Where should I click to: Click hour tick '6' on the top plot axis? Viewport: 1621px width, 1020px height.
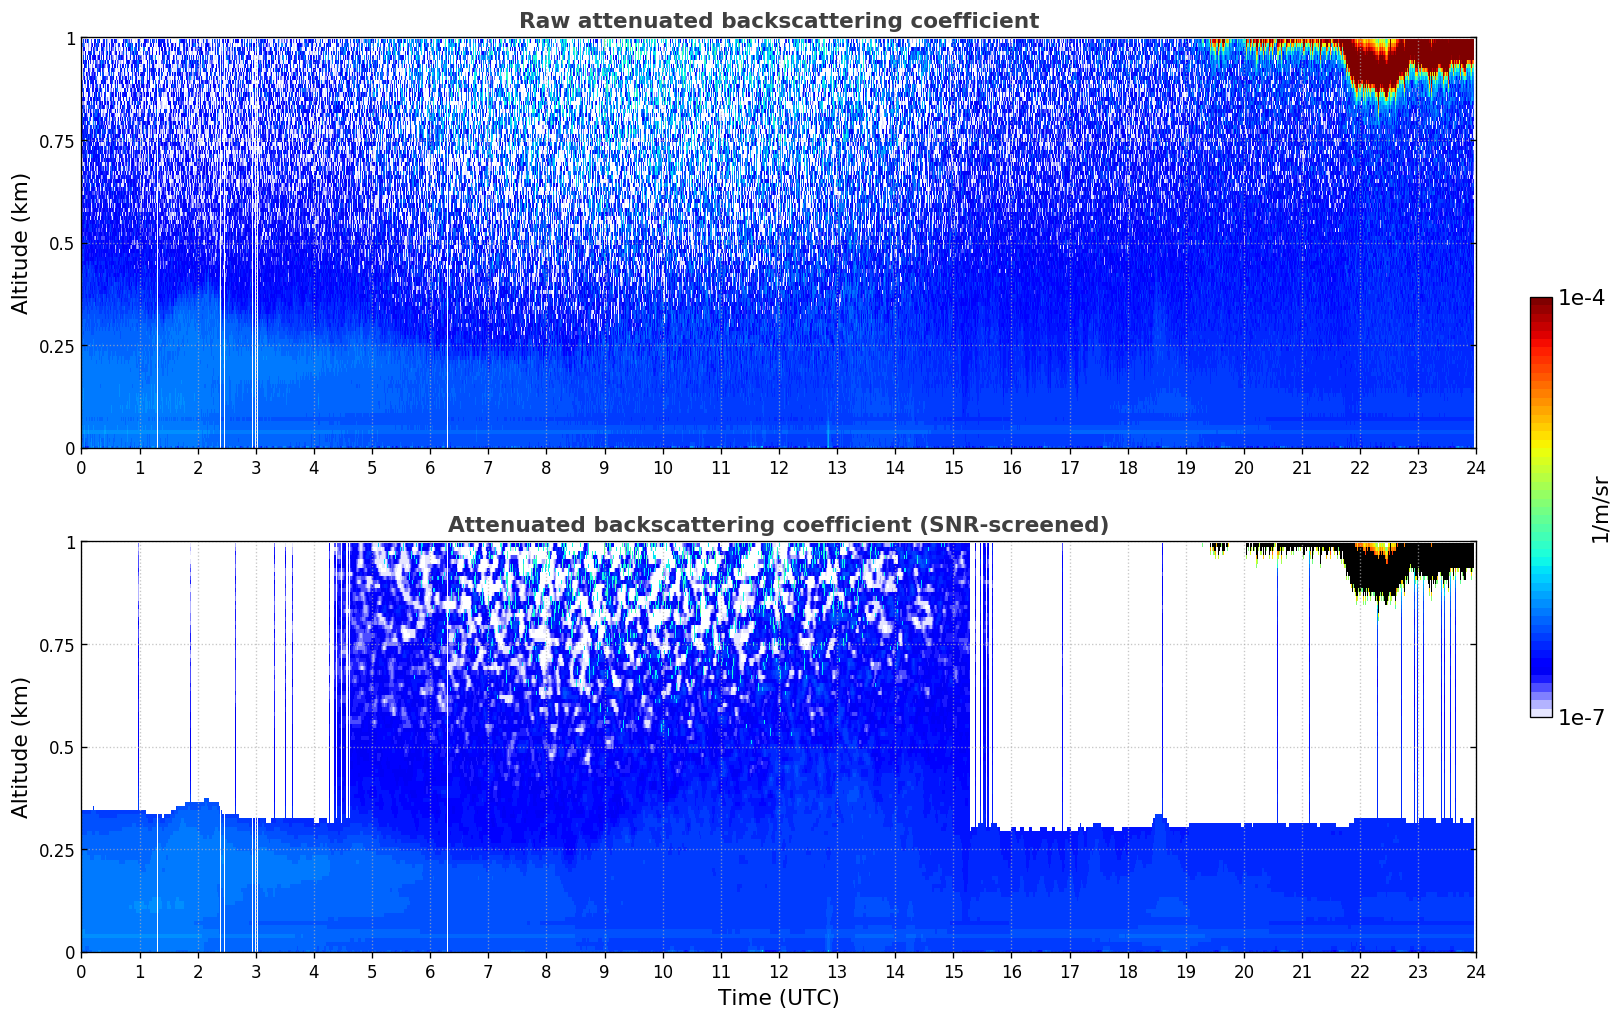pos(430,468)
